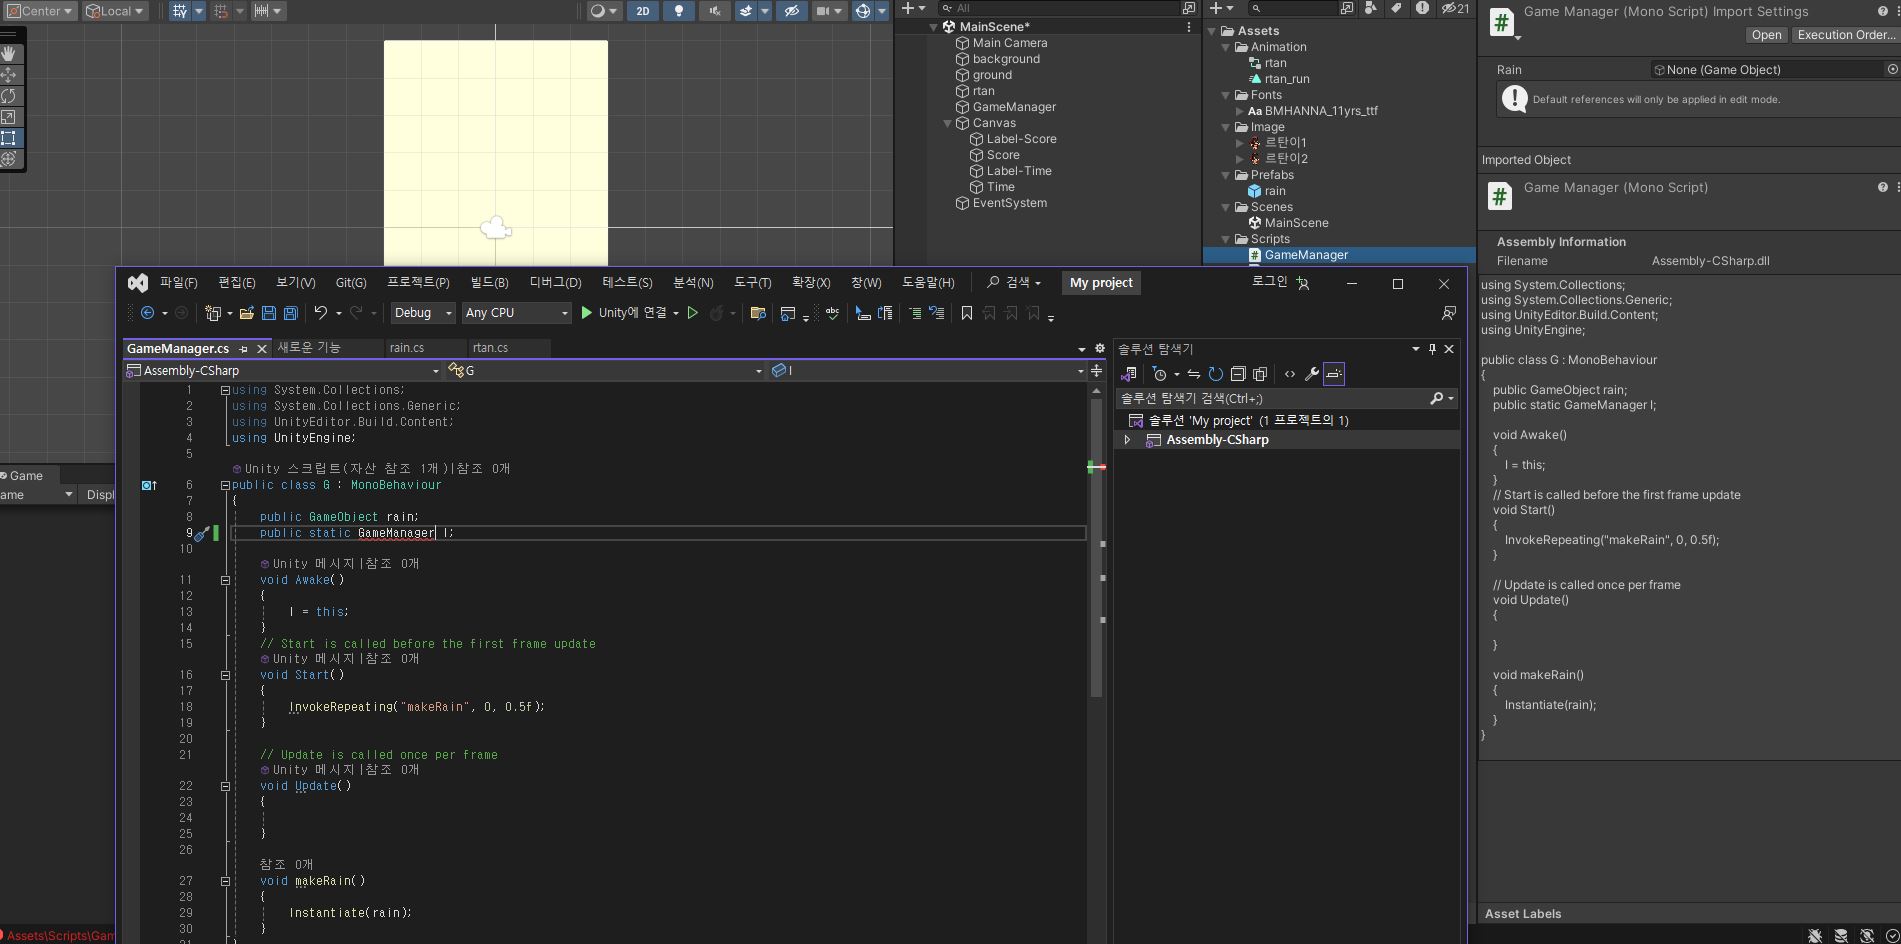The image size is (1901, 944).
Task: Open the 편집(E) menu
Action: coord(237,283)
